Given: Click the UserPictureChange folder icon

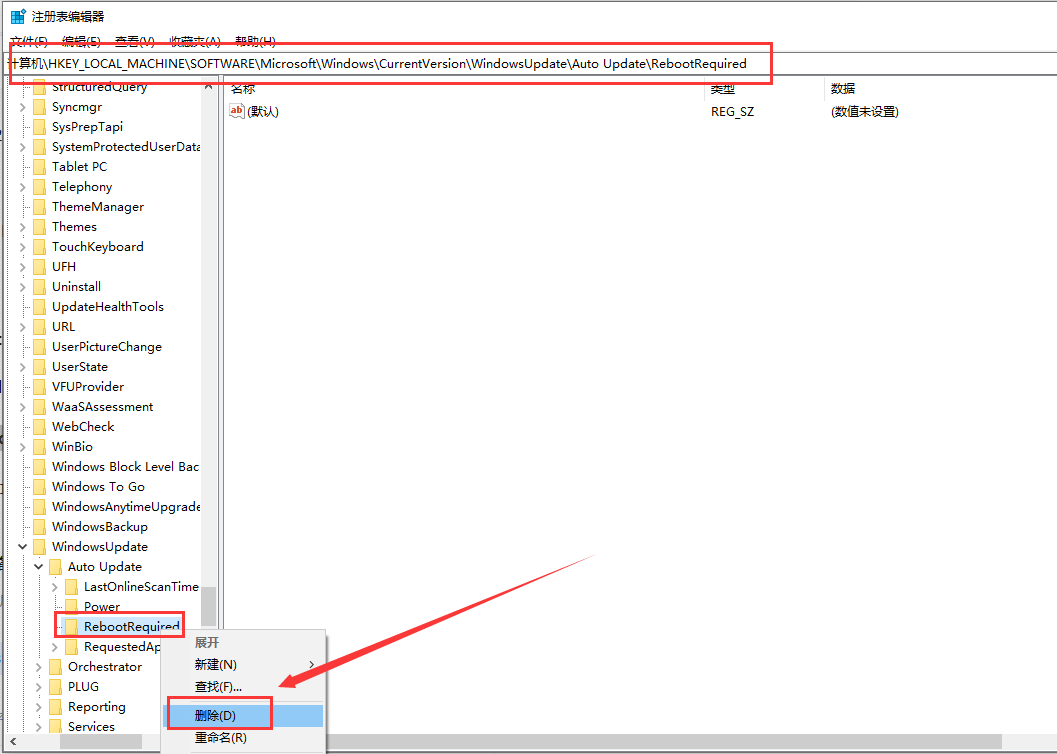Looking at the screenshot, I should (x=40, y=346).
